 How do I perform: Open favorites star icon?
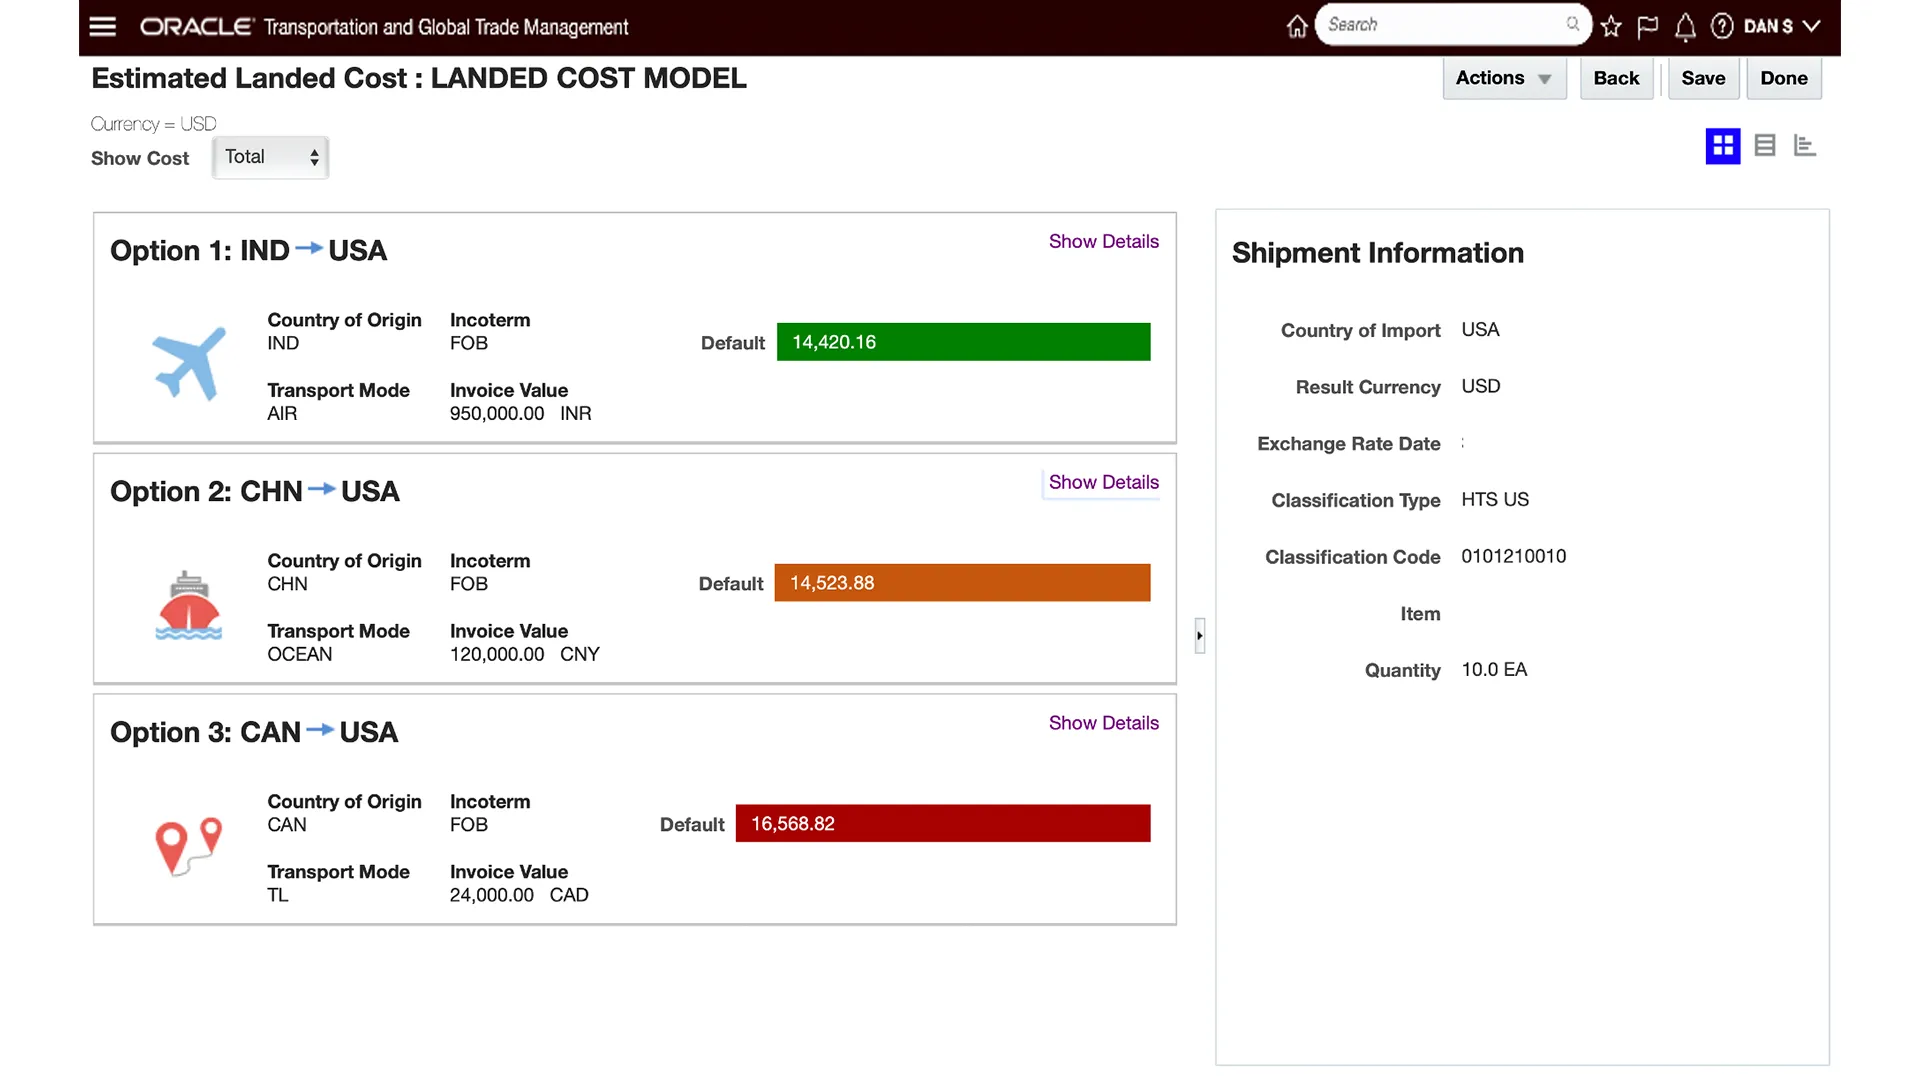tap(1611, 27)
